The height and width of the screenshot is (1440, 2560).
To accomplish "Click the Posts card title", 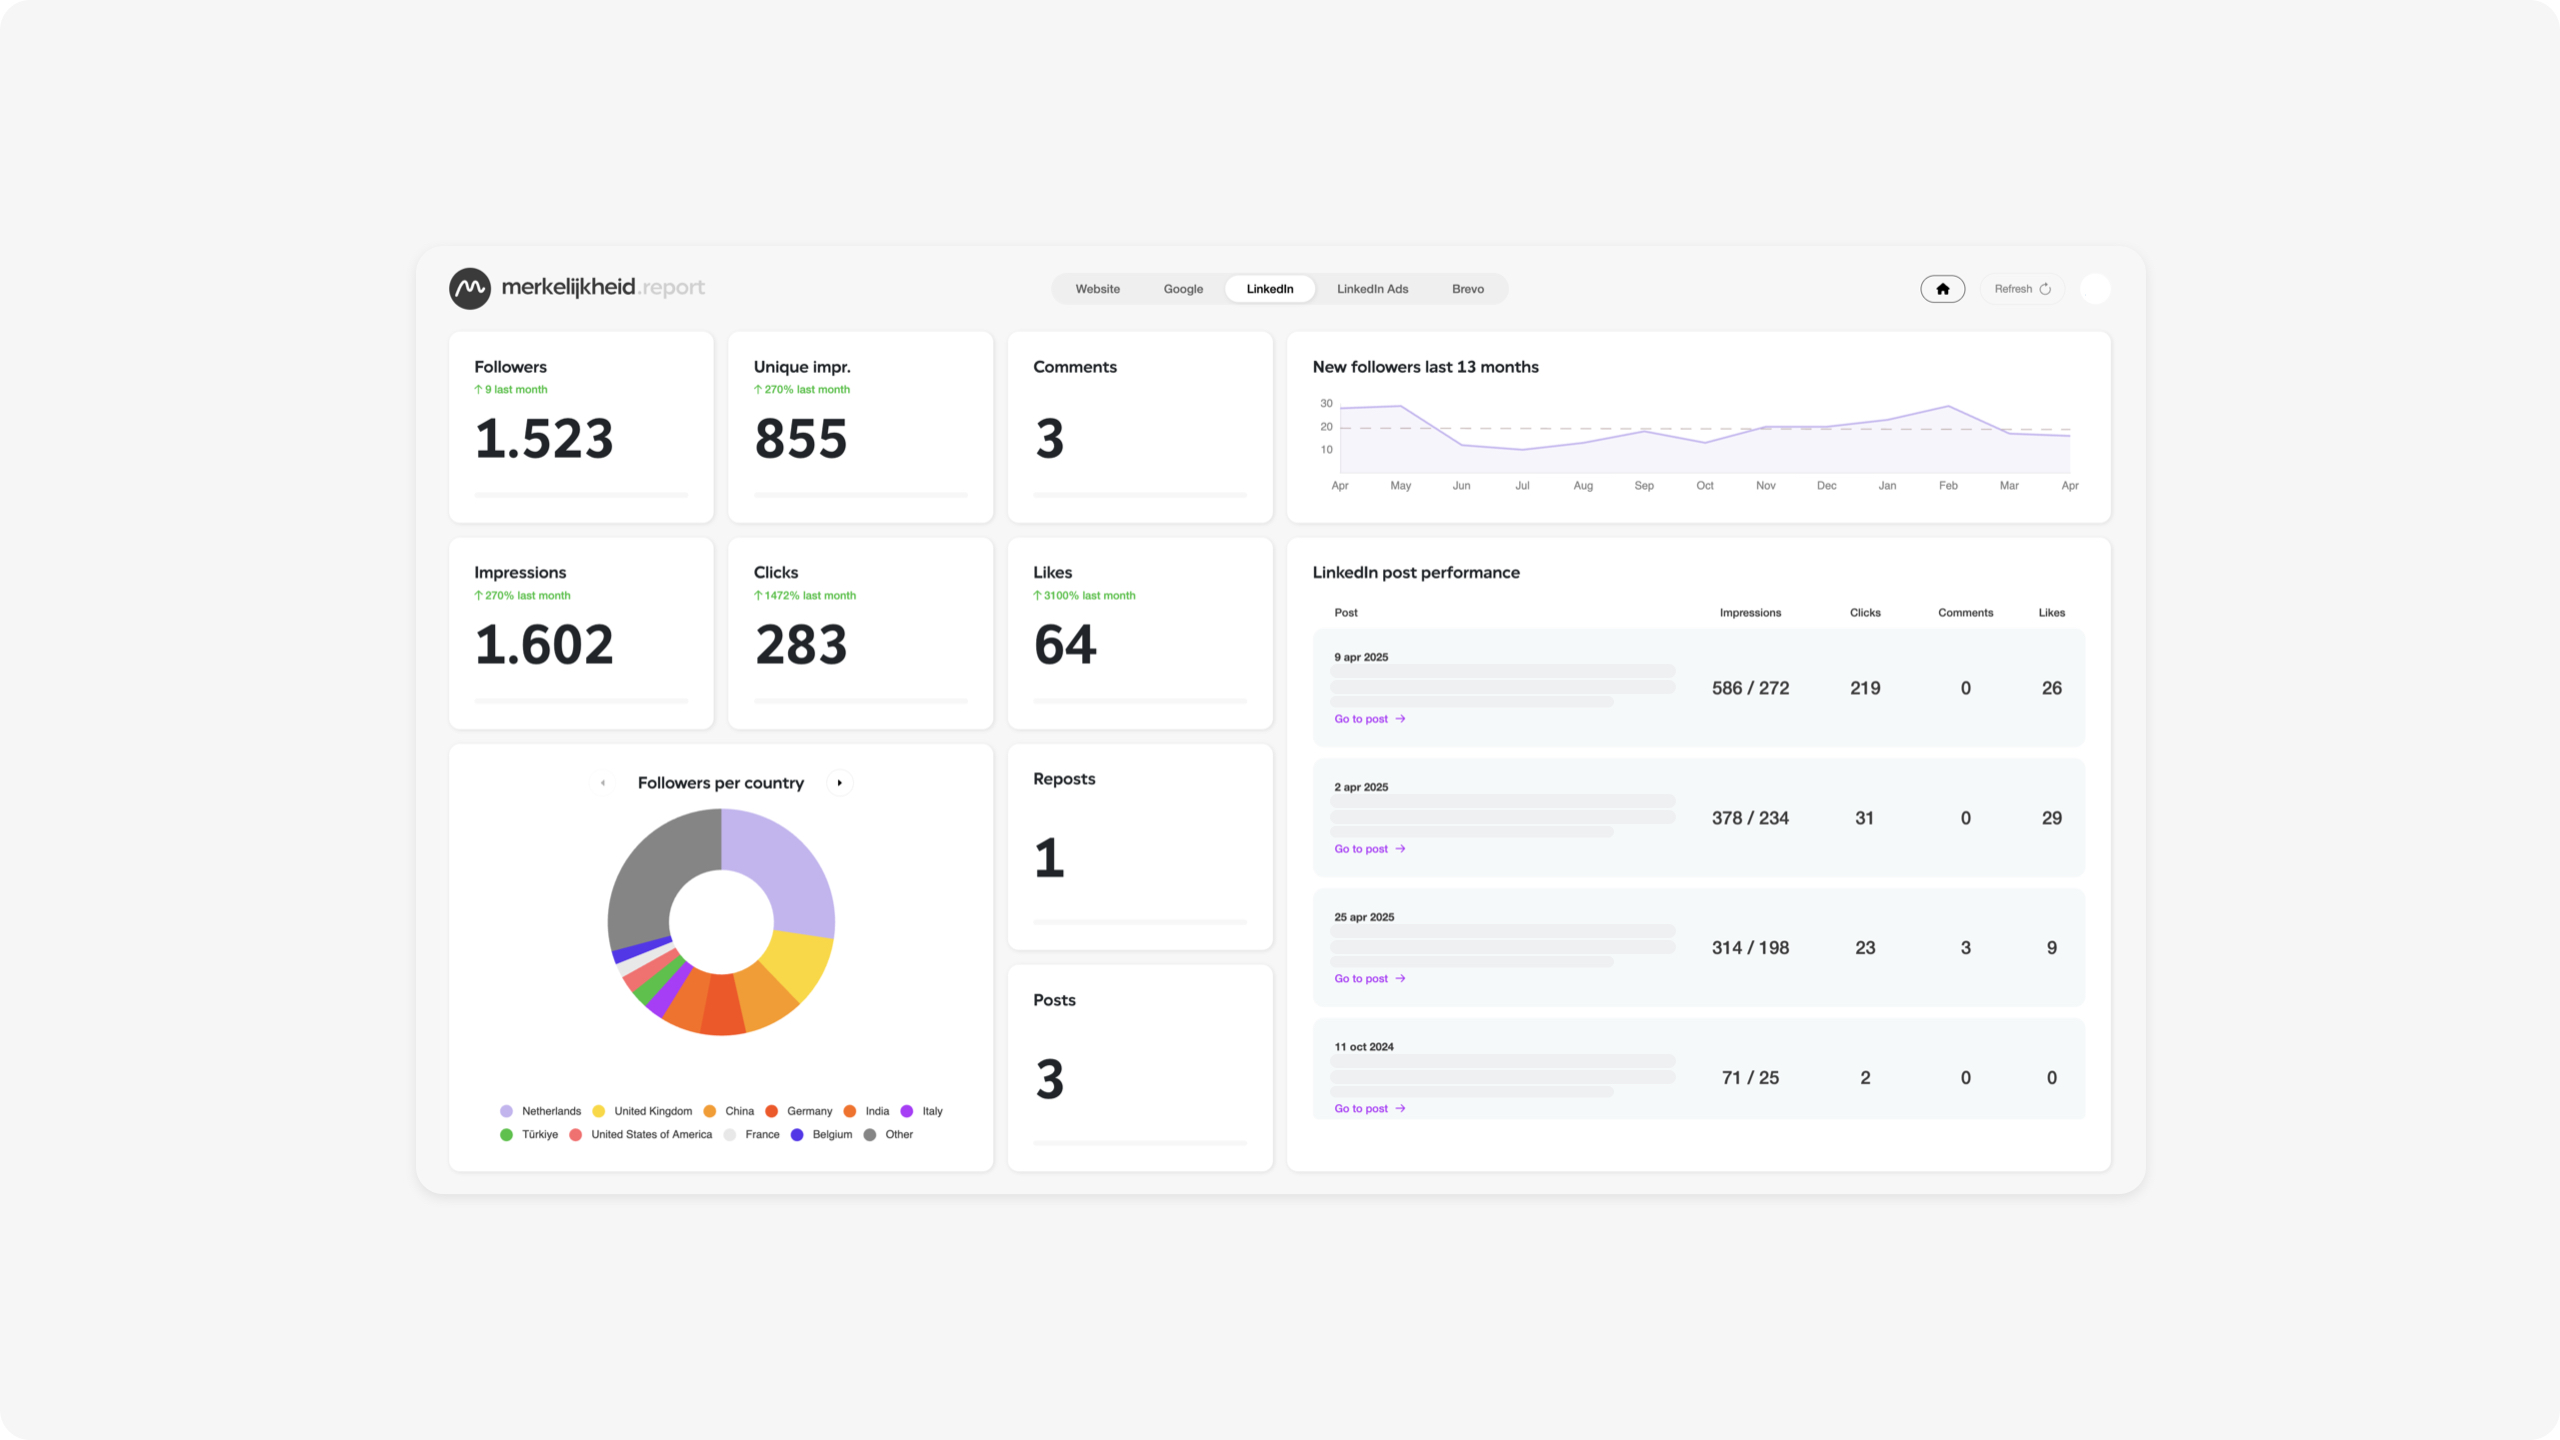I will [x=1054, y=1000].
